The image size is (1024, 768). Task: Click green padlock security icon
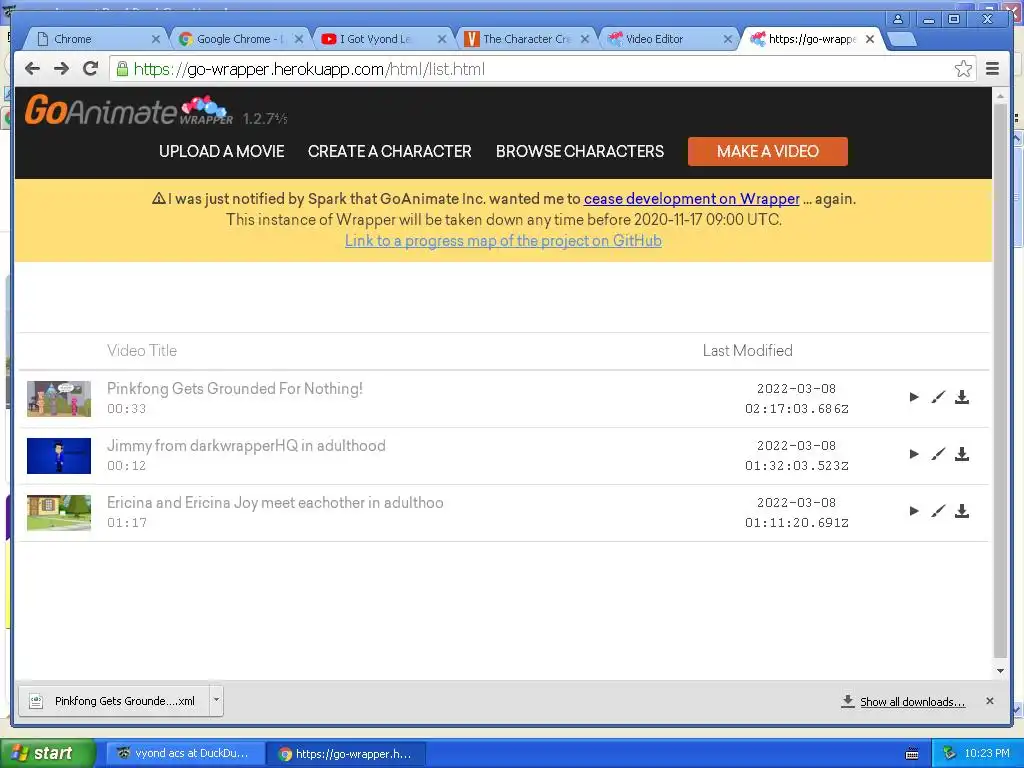click(122, 69)
